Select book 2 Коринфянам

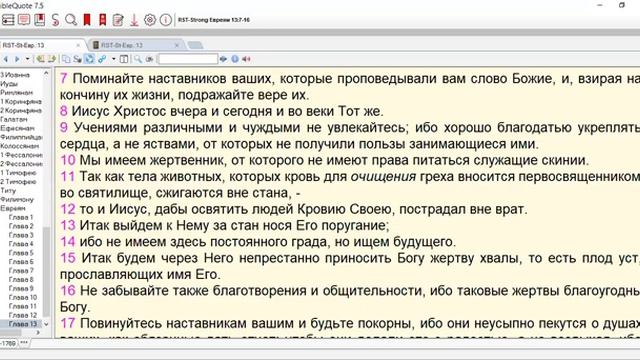point(21,111)
